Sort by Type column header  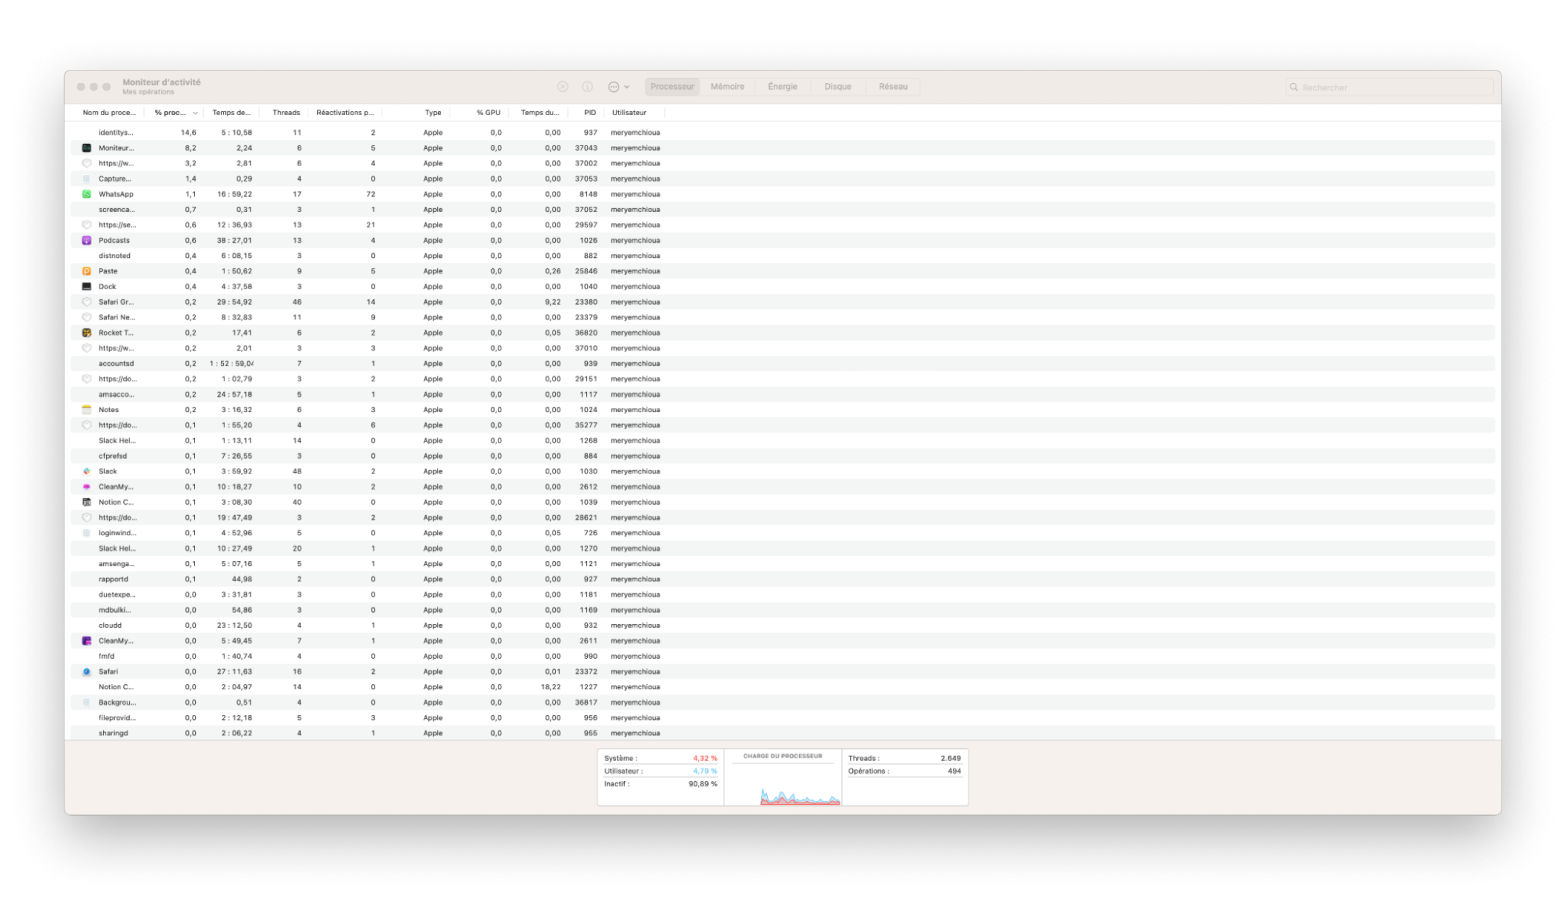coord(433,113)
